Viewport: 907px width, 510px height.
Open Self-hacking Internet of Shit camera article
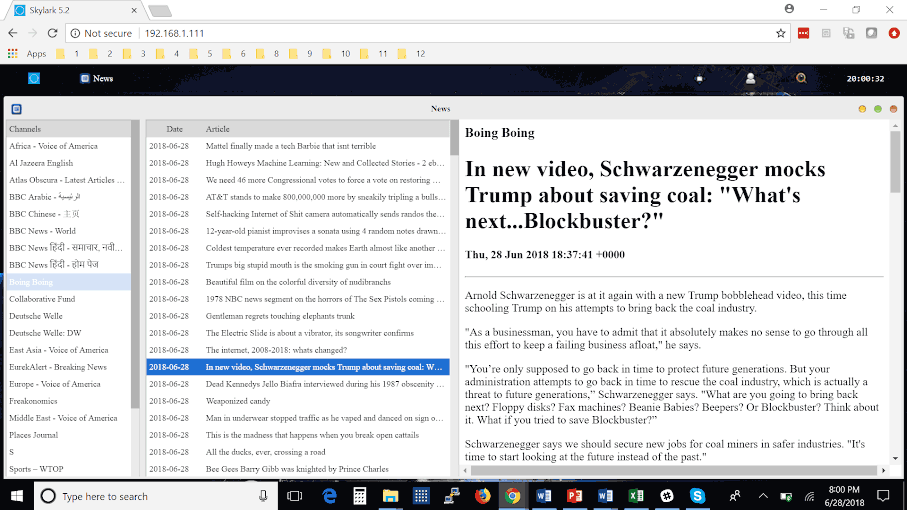298,214
